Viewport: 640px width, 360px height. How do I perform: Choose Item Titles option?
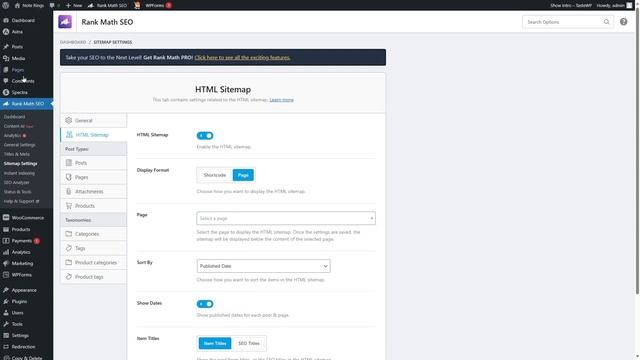tap(215, 343)
